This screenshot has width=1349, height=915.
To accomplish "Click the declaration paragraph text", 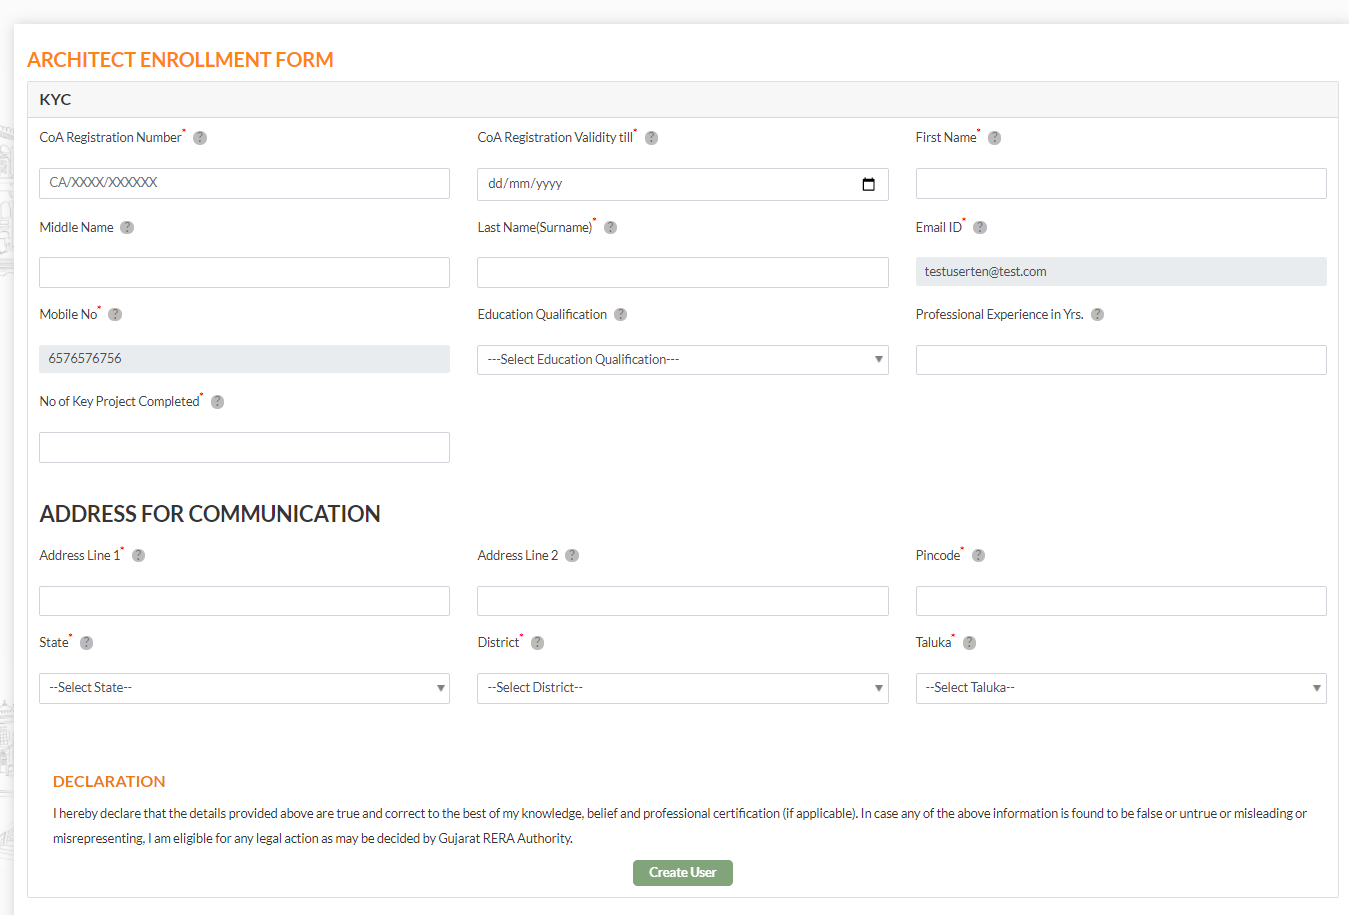I will [x=680, y=826].
